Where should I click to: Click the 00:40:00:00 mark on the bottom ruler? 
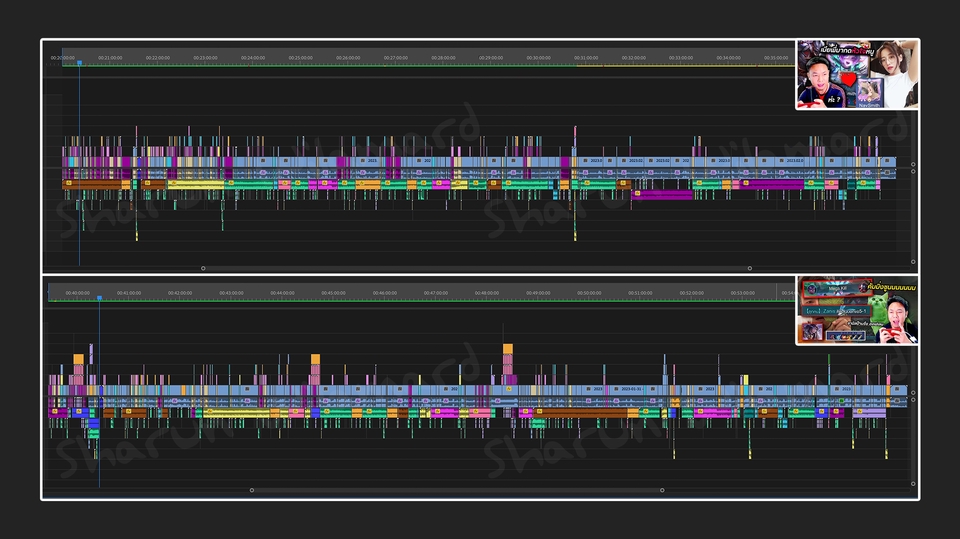78,293
